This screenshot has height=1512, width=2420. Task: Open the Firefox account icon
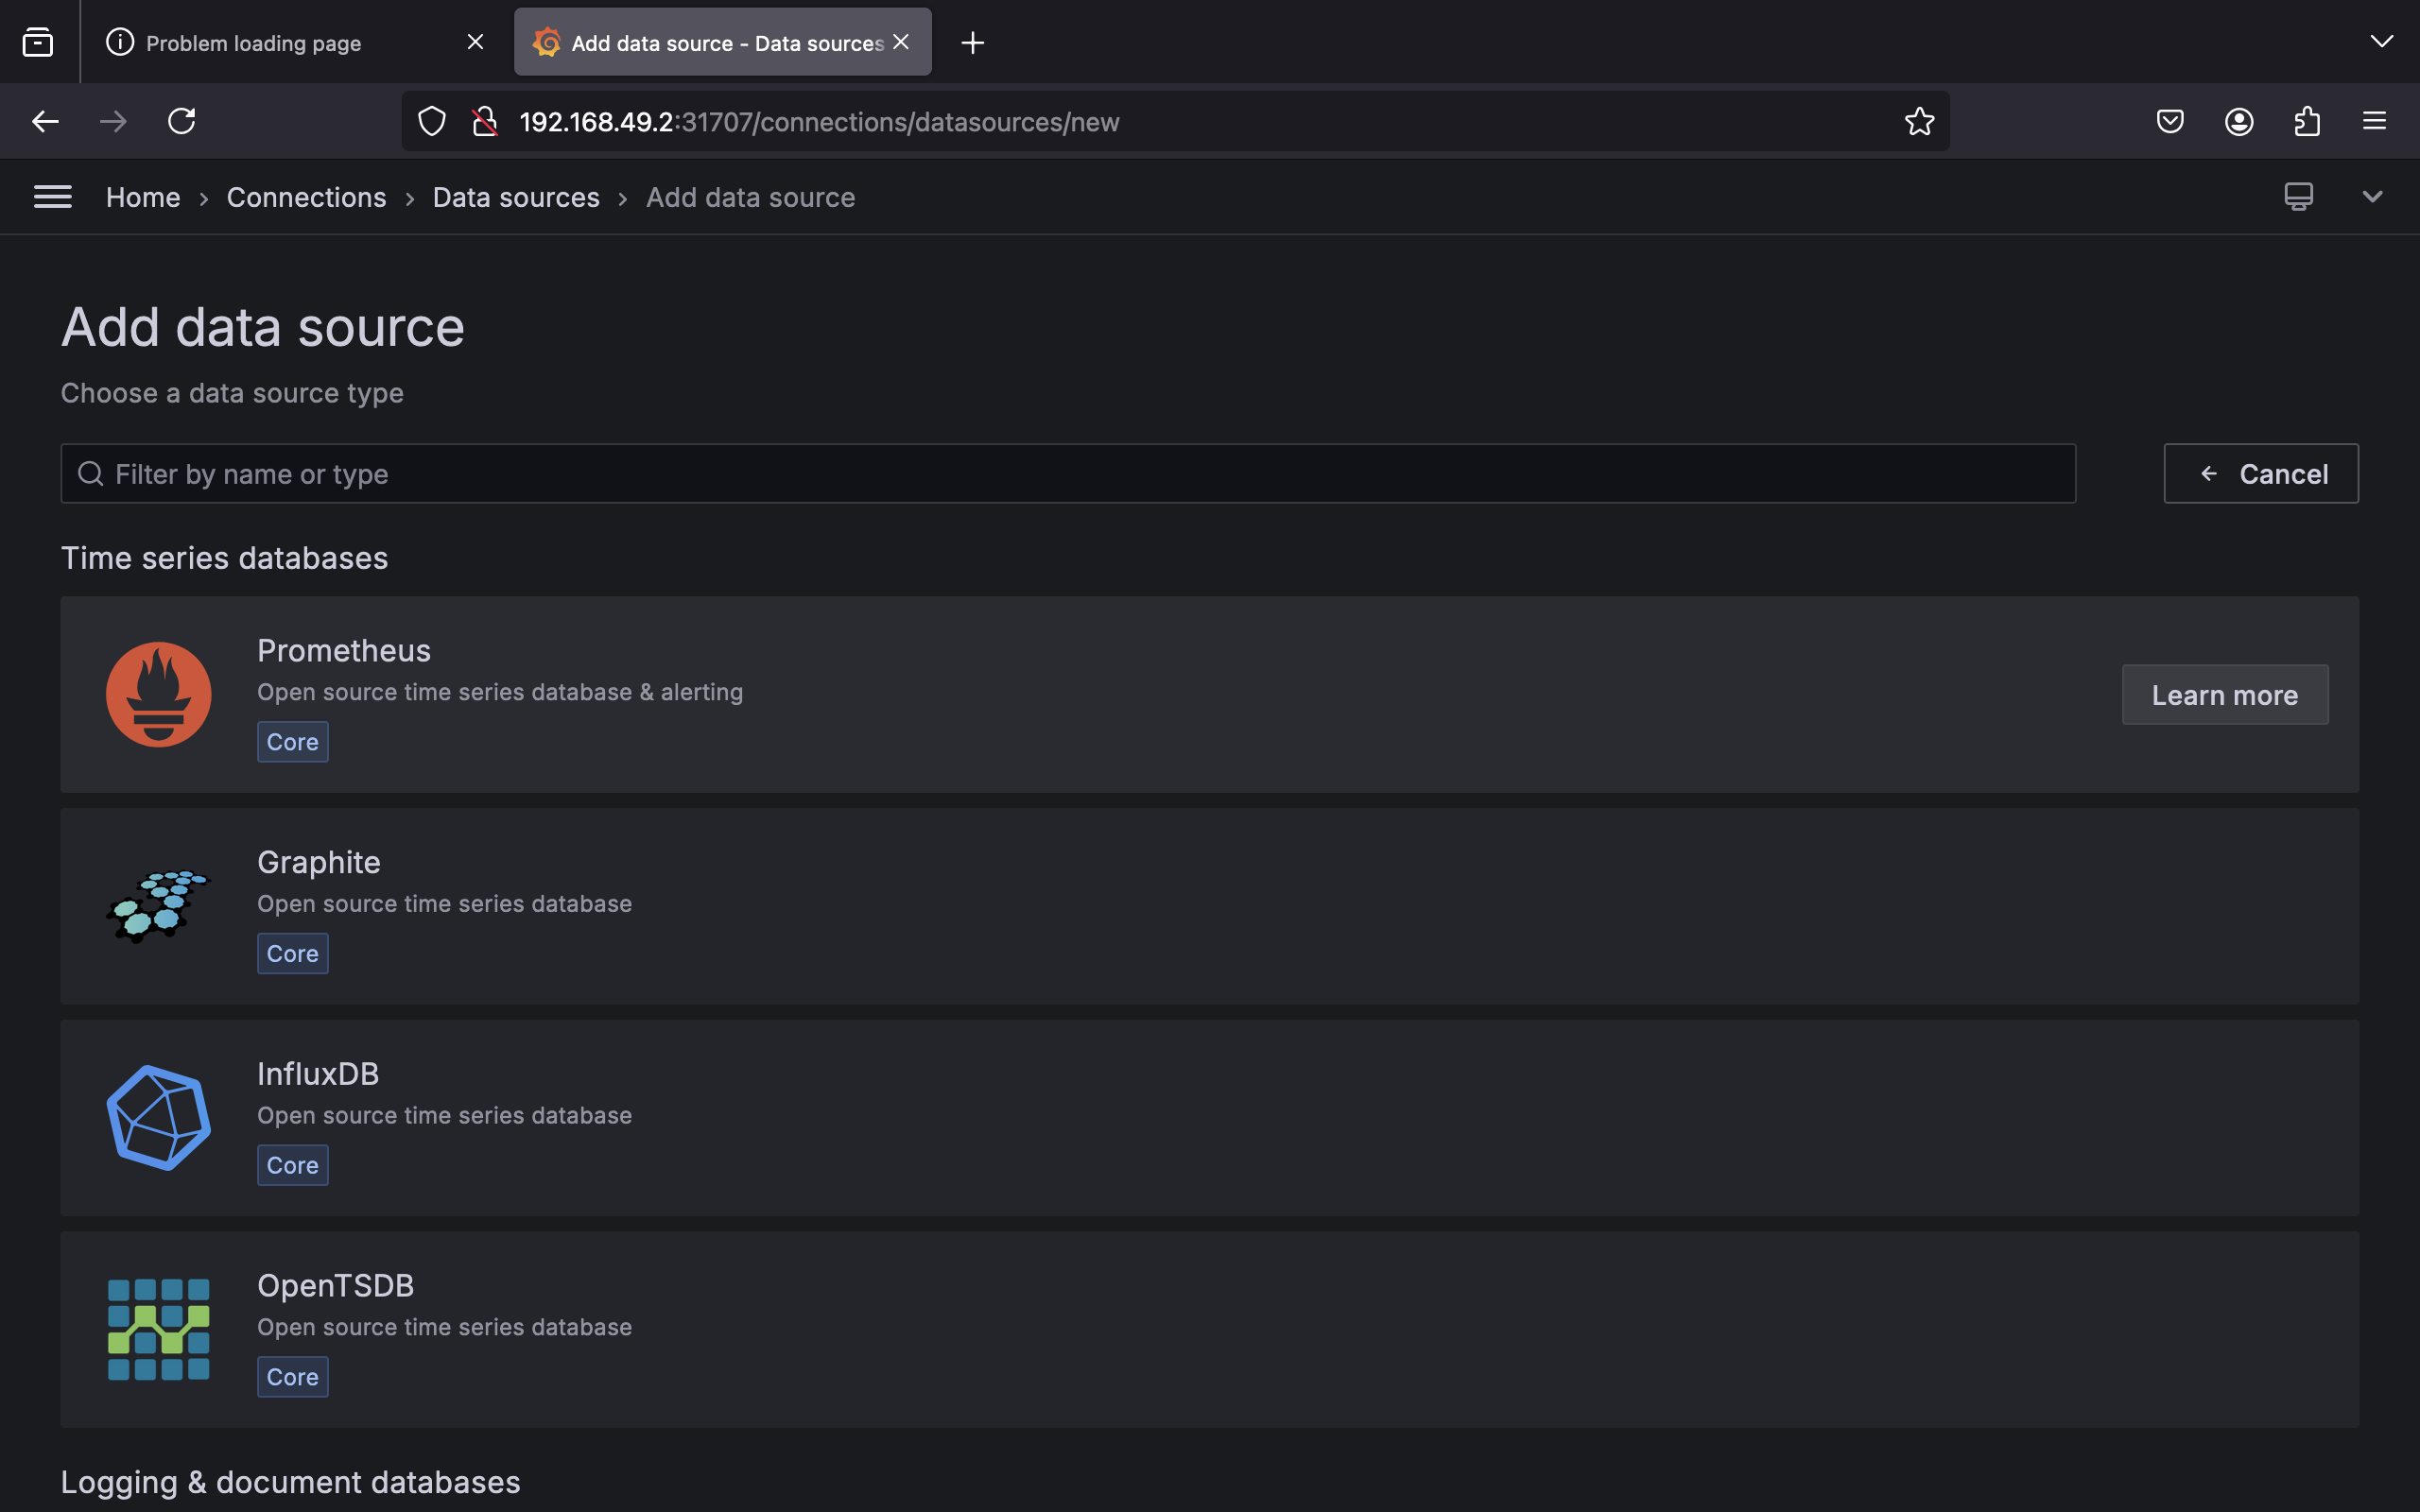(2239, 122)
